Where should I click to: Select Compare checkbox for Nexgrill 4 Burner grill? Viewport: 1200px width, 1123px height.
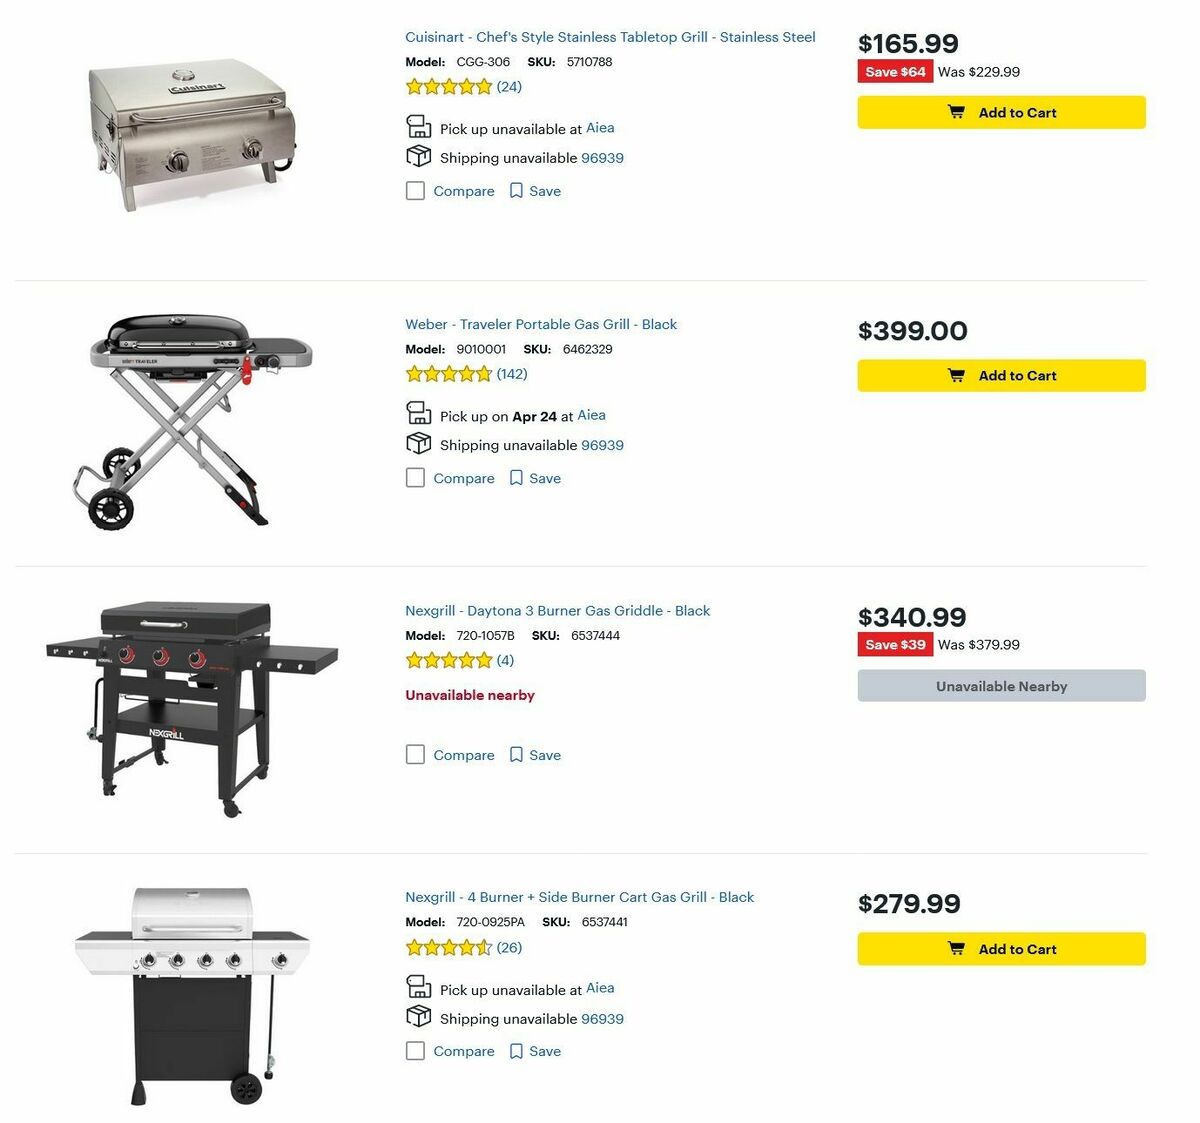(x=416, y=1051)
